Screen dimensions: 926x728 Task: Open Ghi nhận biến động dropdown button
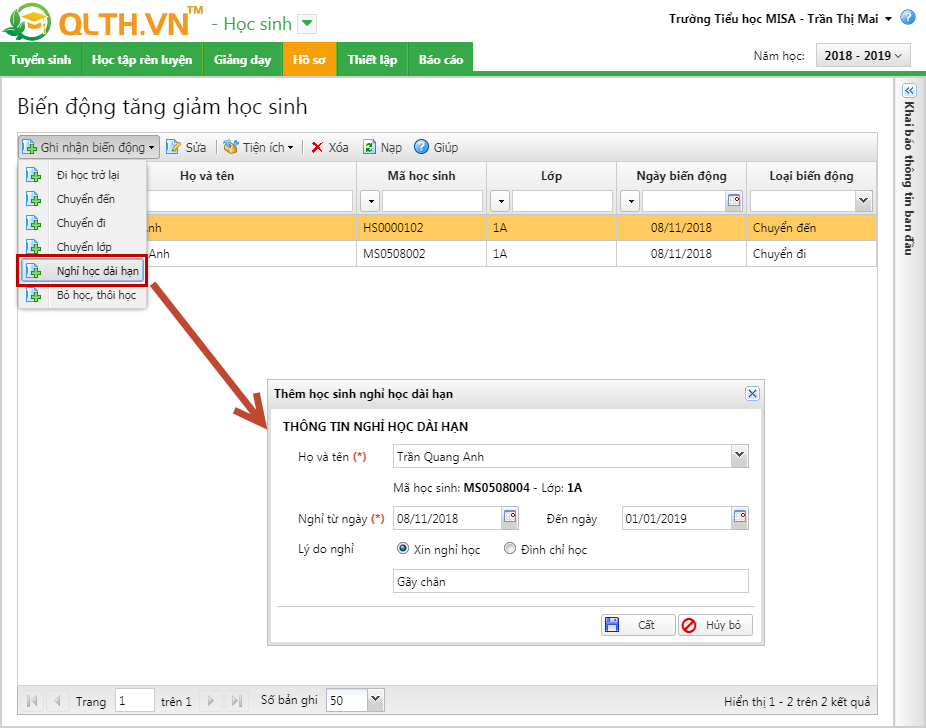coord(89,147)
